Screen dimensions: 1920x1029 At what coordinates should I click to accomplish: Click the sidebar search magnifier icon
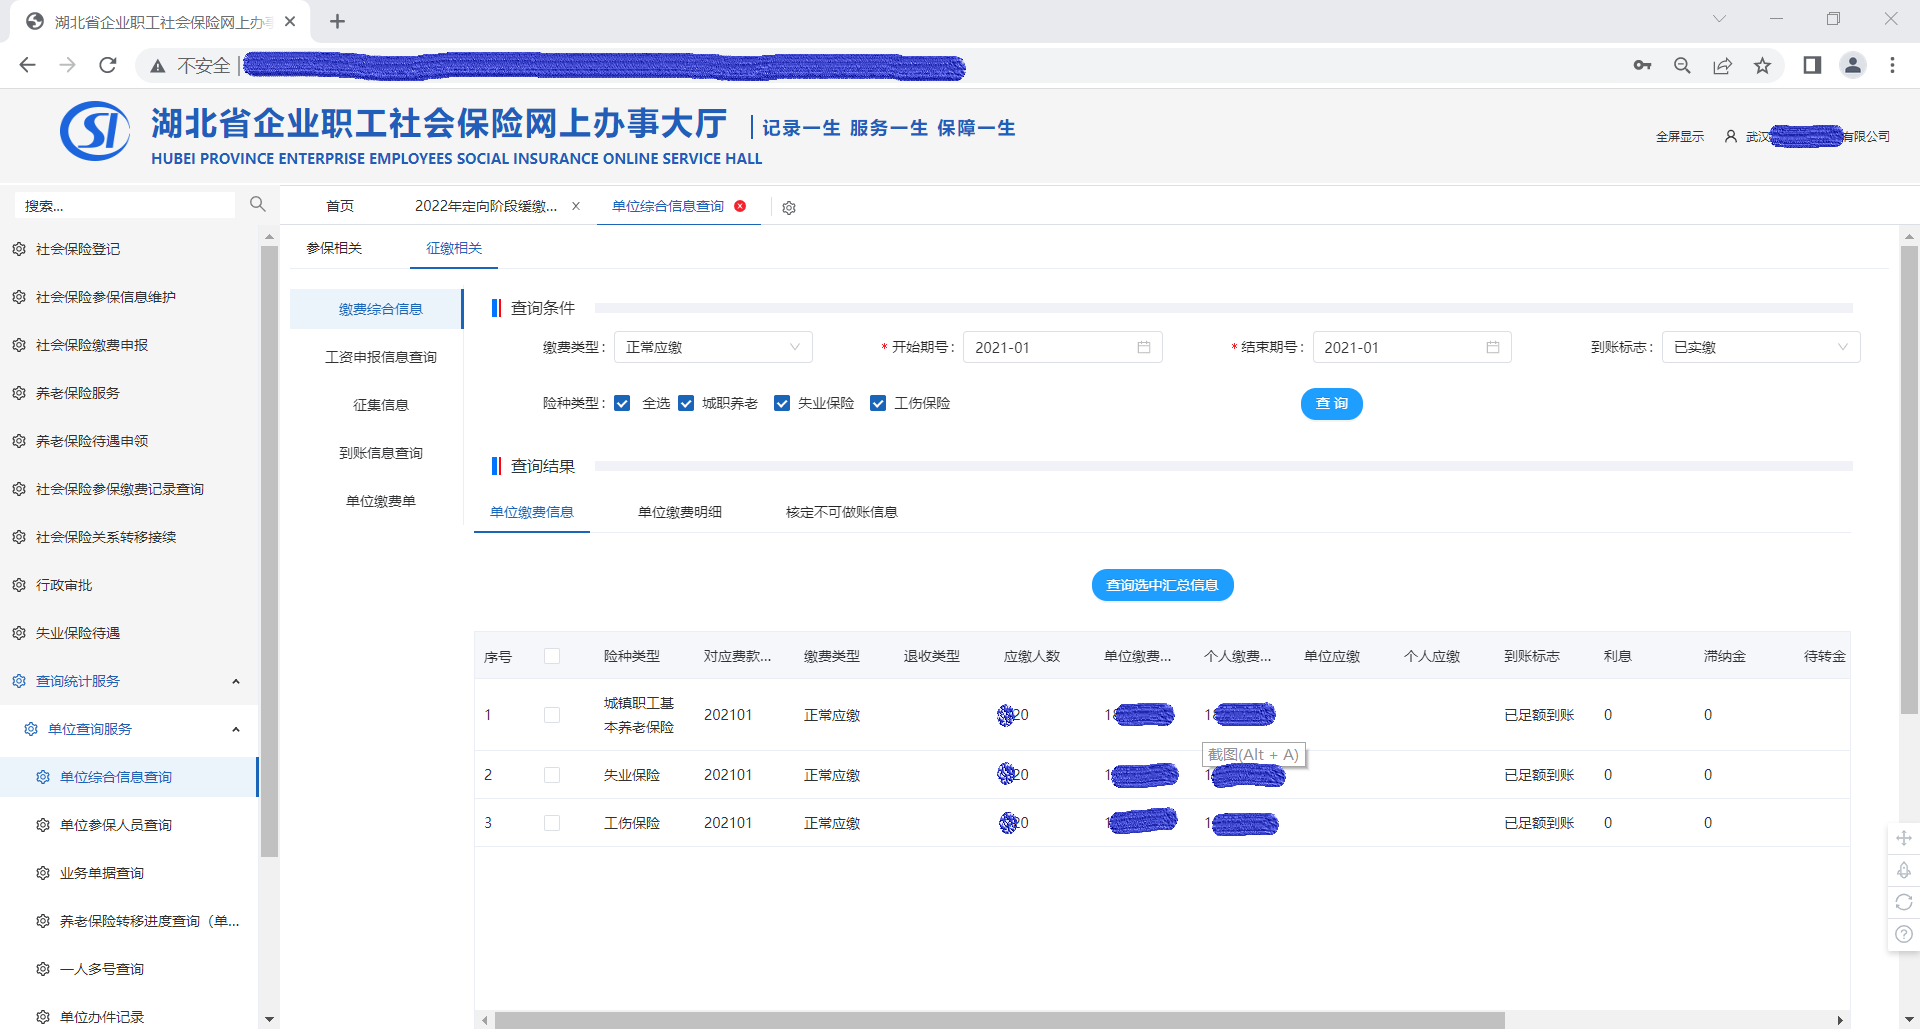[x=257, y=204]
